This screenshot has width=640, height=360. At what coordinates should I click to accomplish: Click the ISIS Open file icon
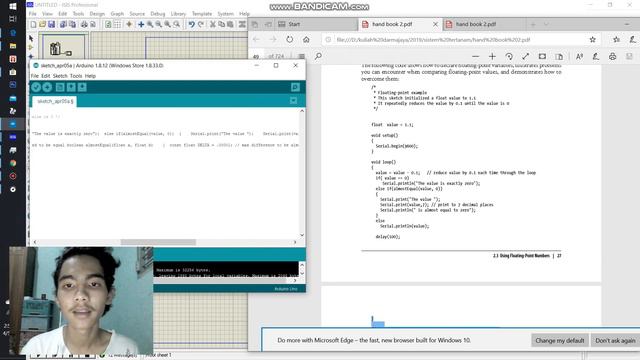coord(42,24)
